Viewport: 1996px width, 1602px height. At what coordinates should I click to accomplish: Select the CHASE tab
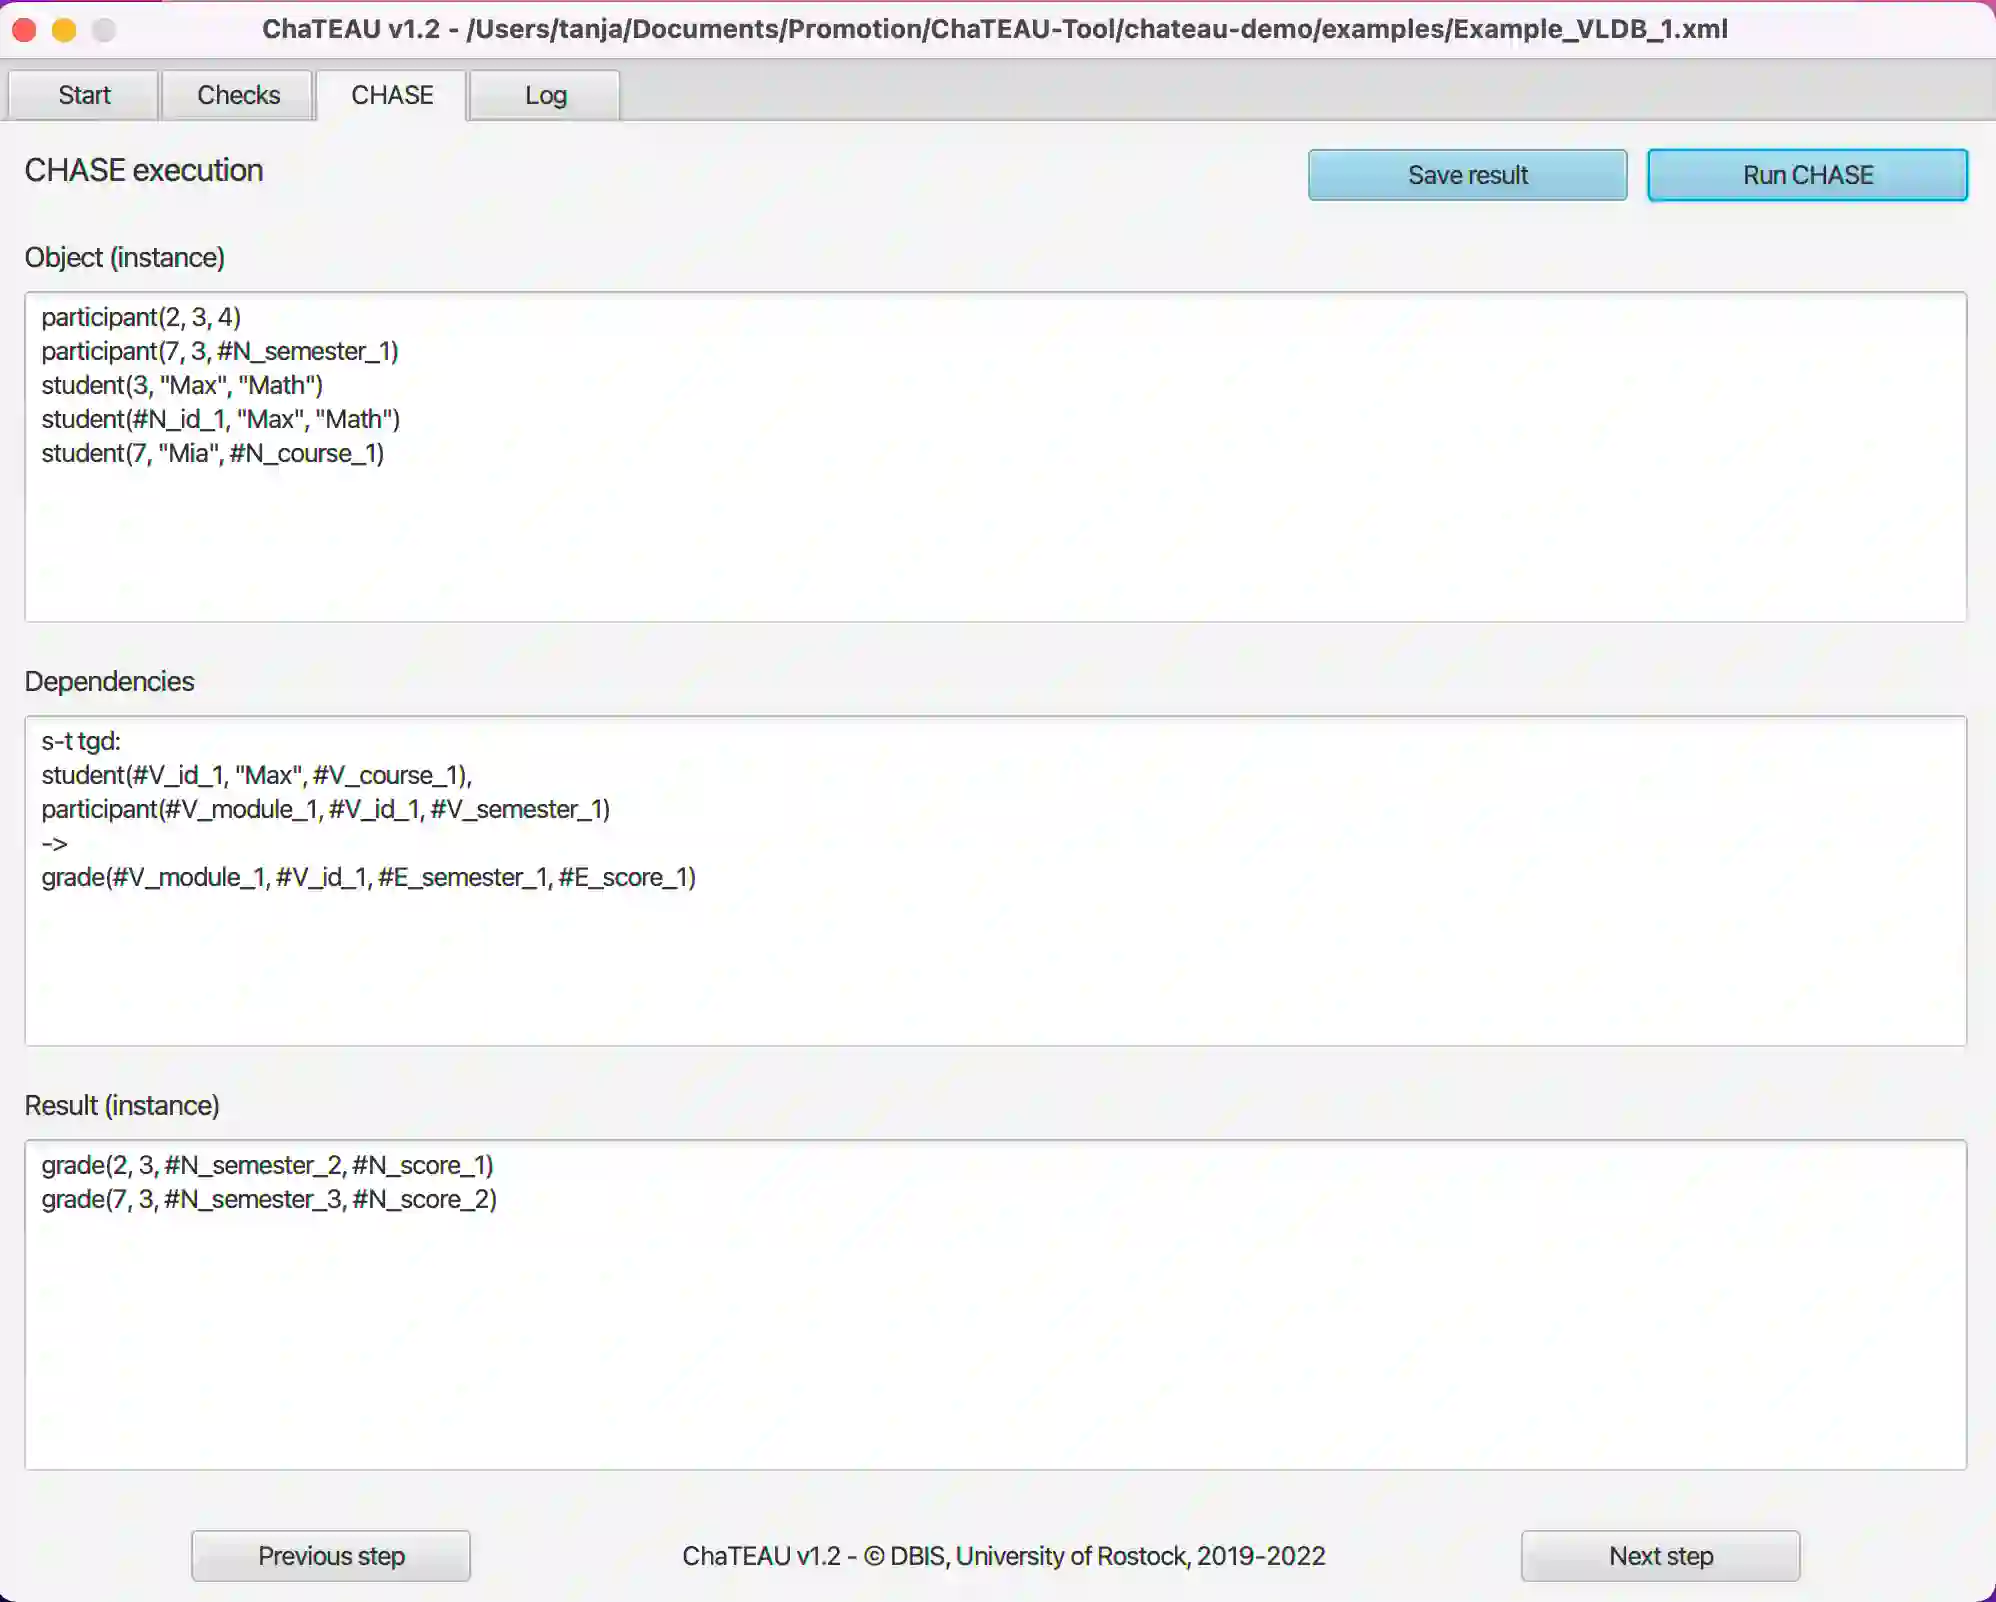tap(392, 95)
